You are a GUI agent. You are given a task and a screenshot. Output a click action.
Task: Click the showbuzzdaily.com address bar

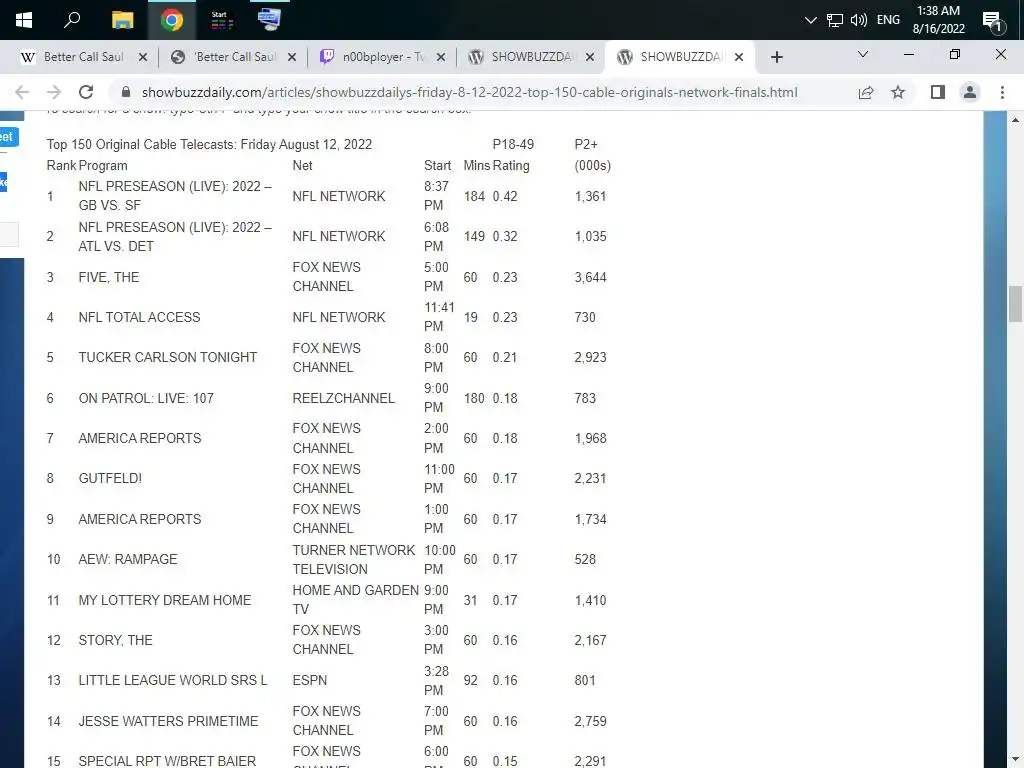click(469, 92)
